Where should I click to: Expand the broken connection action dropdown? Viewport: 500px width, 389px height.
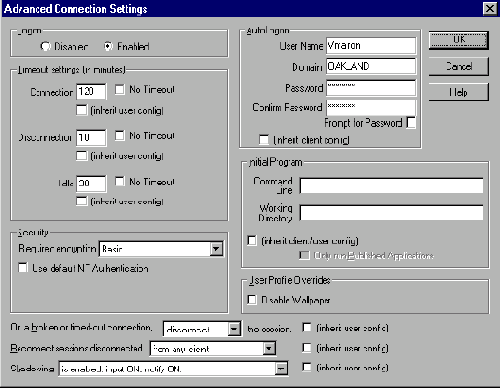[x=234, y=329]
